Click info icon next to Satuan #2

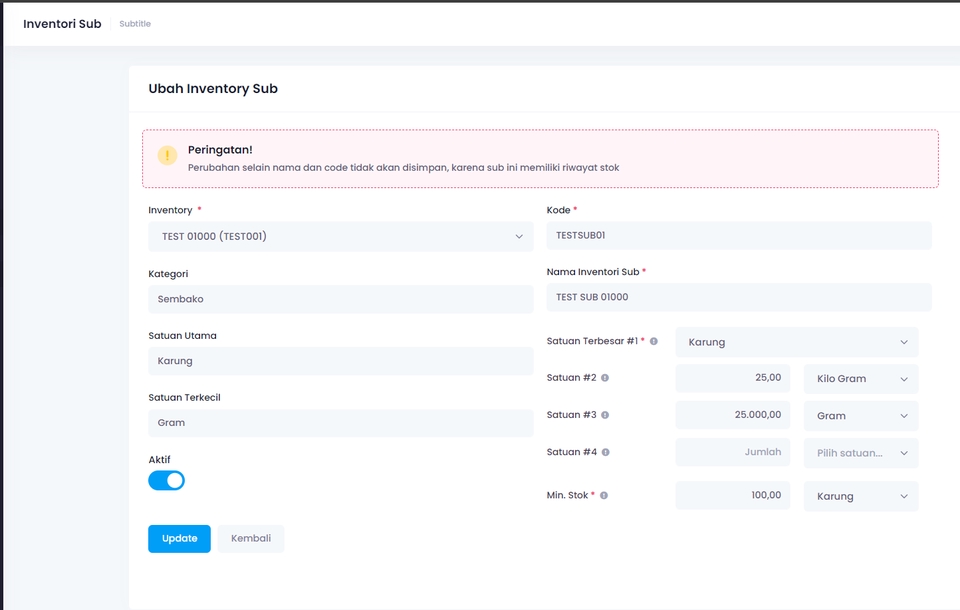point(605,378)
